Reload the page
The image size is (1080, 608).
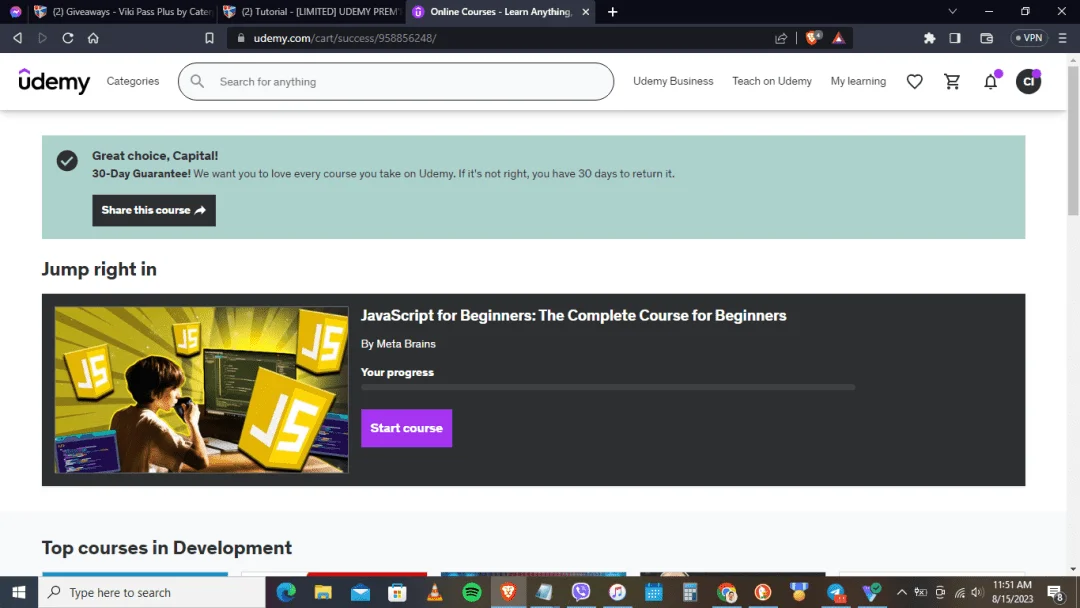coord(68,38)
